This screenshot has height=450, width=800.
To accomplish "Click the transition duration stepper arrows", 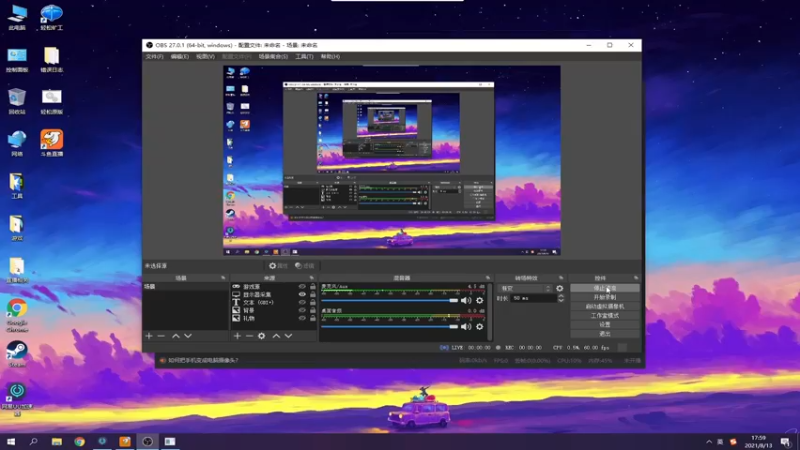I will 561,298.
